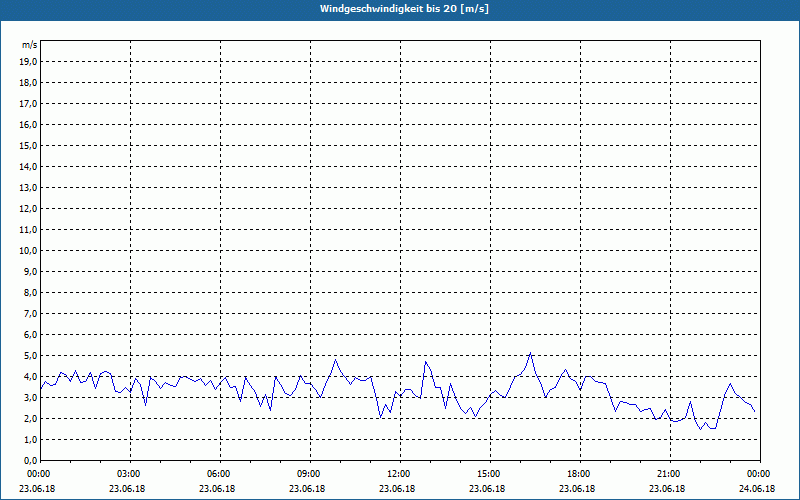Click the 19,0 y-axis label
800x500 pixels.
(x=29, y=62)
